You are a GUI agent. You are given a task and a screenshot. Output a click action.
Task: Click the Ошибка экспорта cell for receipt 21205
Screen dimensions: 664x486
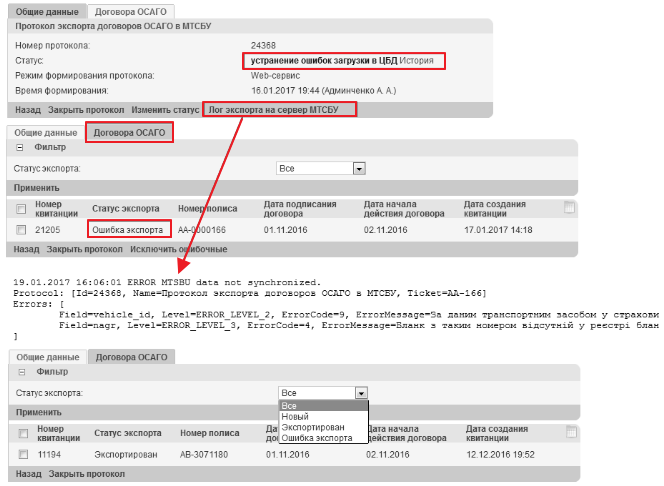click(x=127, y=230)
